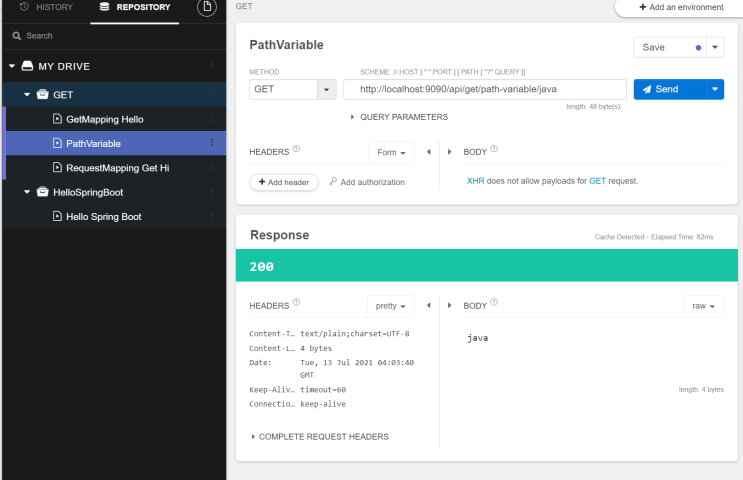Click Add authorization button
743x480 pixels.
pyautogui.click(x=367, y=182)
